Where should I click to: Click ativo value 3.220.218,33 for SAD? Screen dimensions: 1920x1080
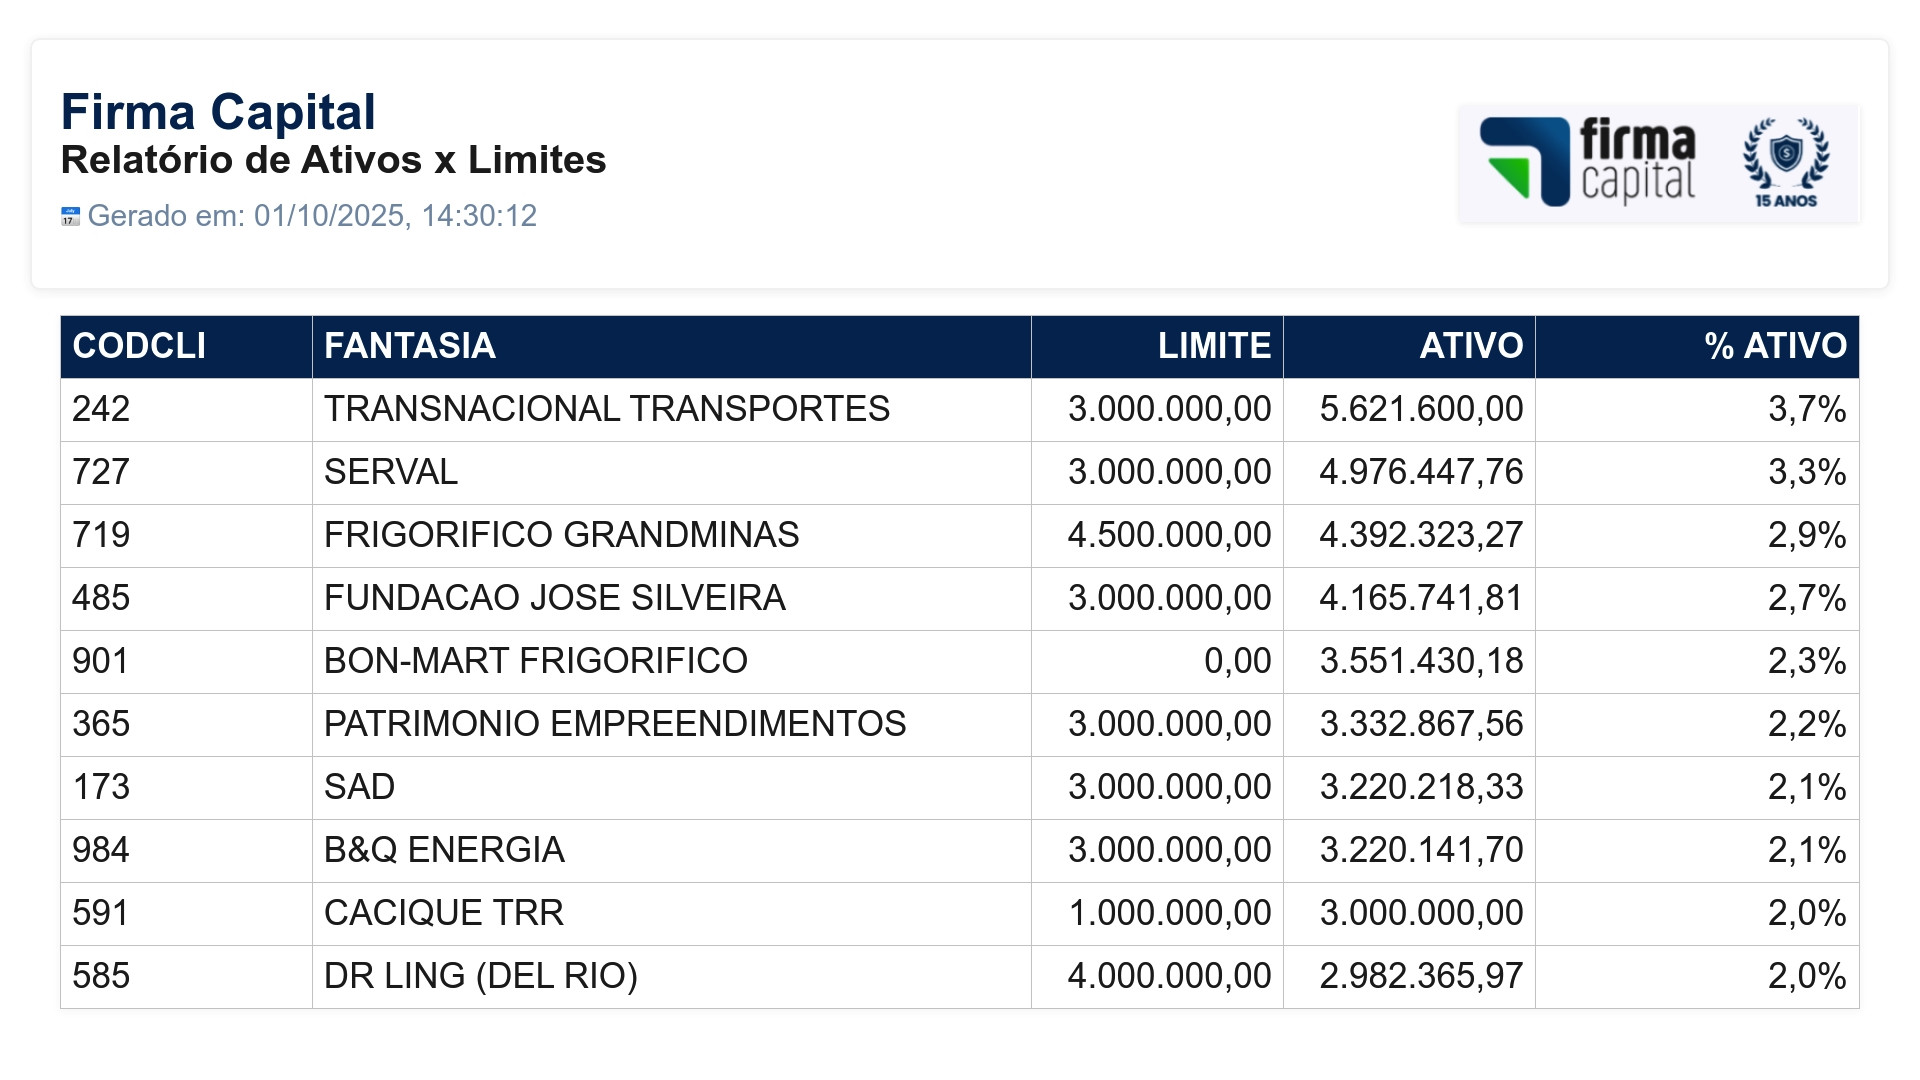click(x=1421, y=787)
